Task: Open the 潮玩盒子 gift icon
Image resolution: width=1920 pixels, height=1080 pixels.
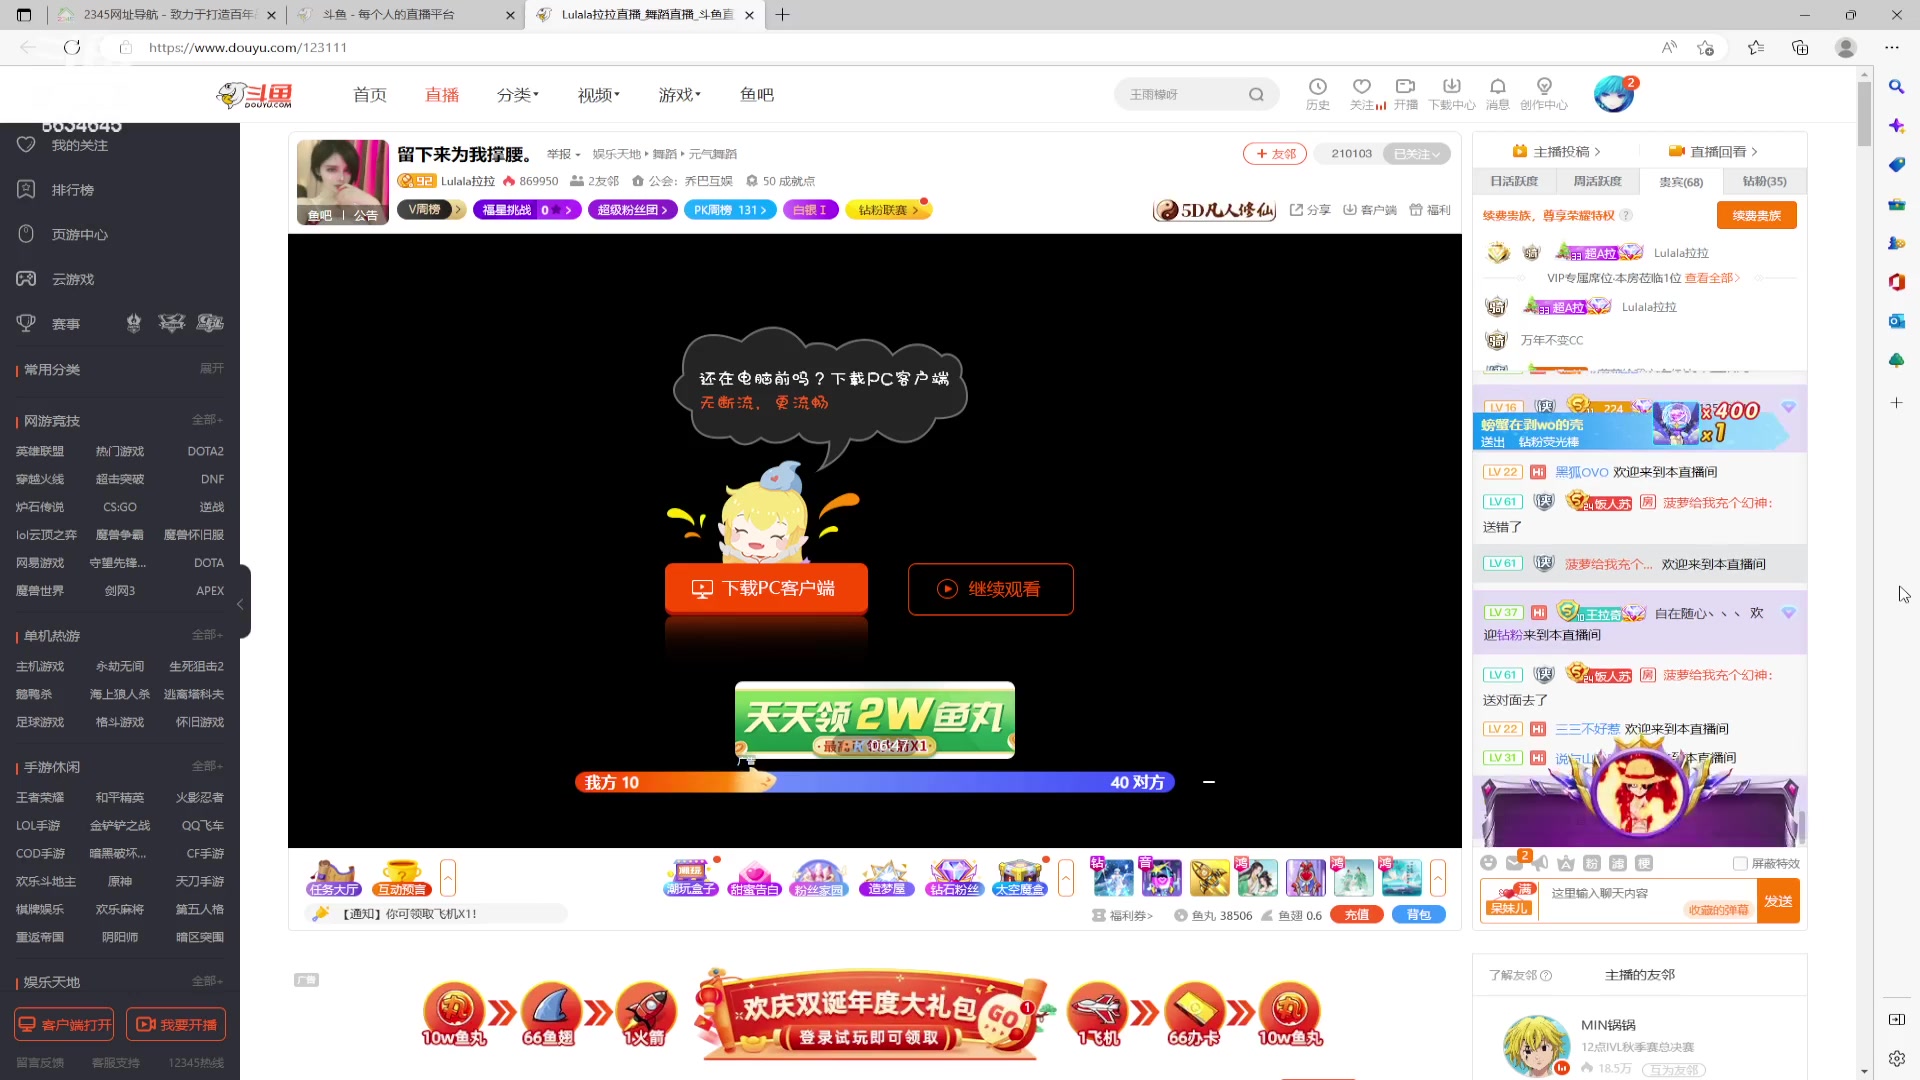Action: 689,875
